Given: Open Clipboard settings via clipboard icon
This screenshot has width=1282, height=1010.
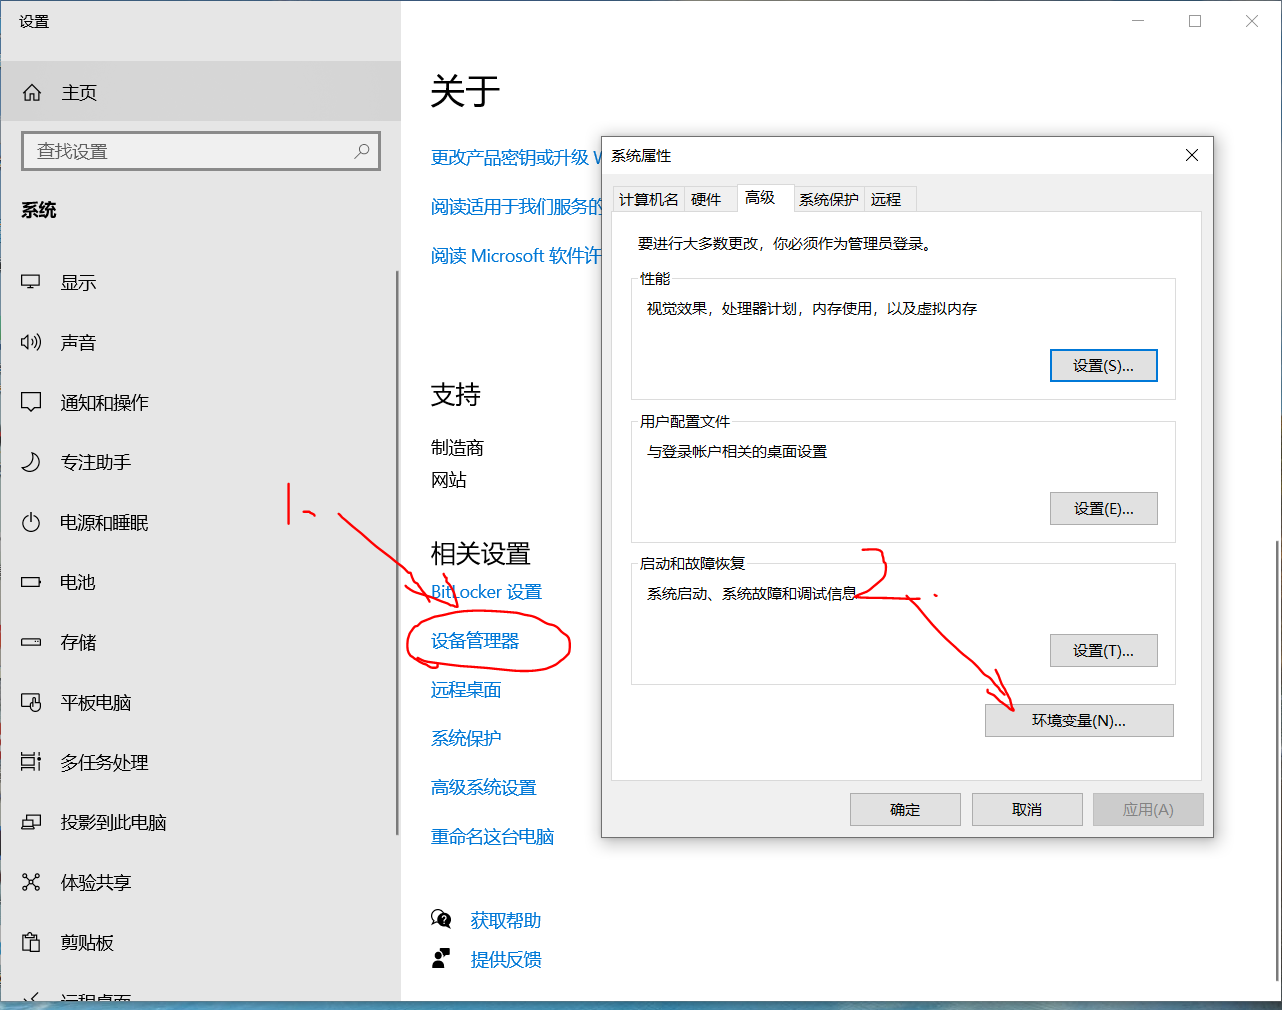Looking at the screenshot, I should (x=31, y=942).
